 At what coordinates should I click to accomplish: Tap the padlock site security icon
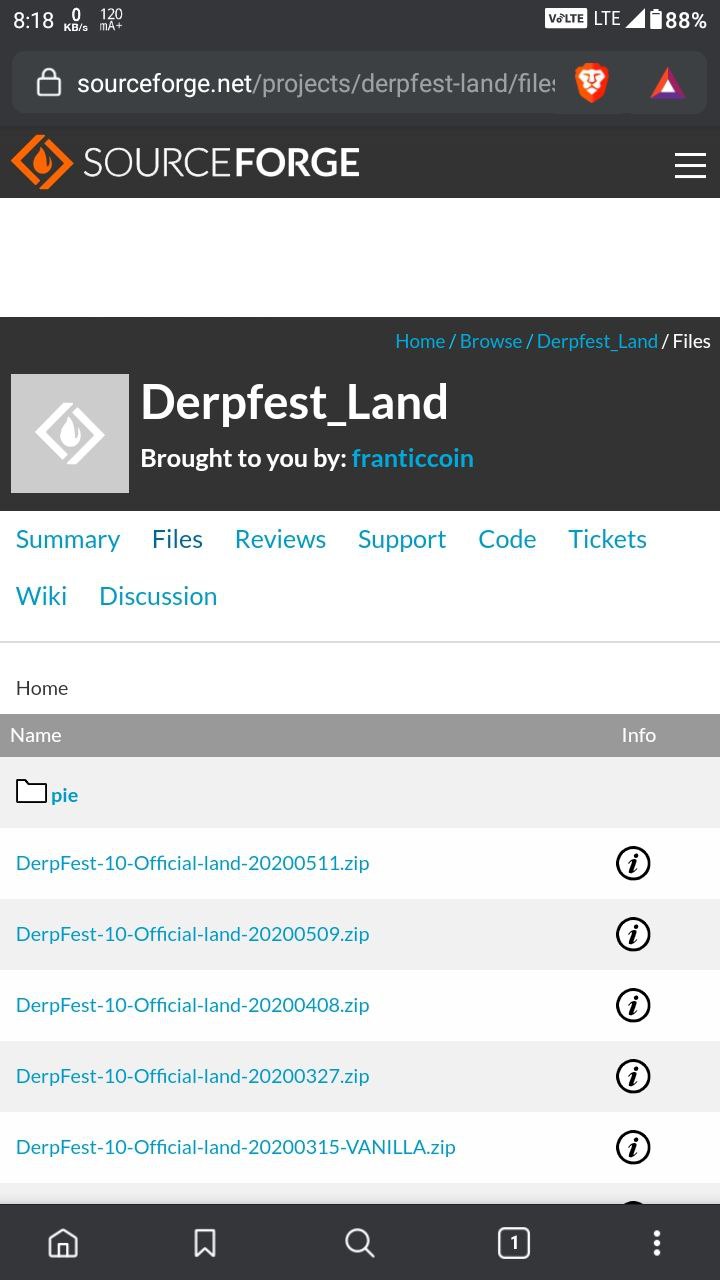pyautogui.click(x=48, y=83)
